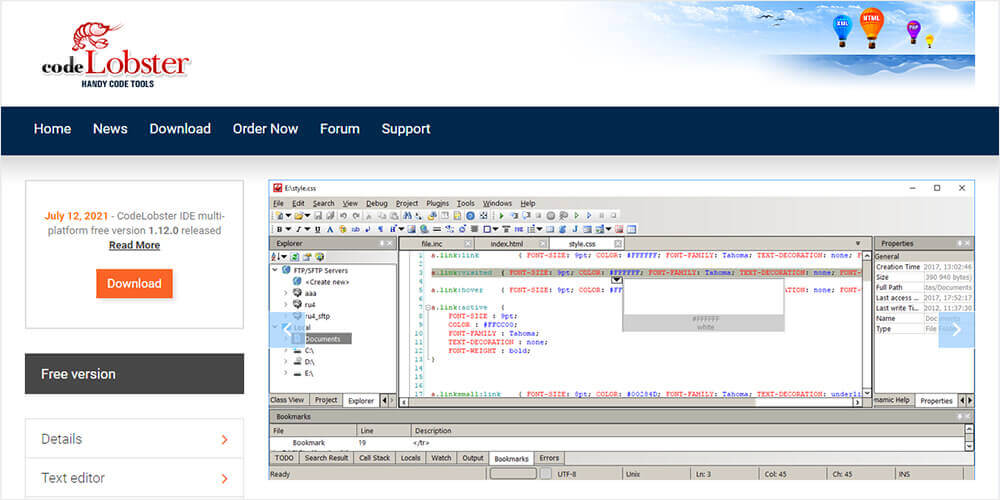Click the white #FFFFFF color preview swatch

(703, 299)
